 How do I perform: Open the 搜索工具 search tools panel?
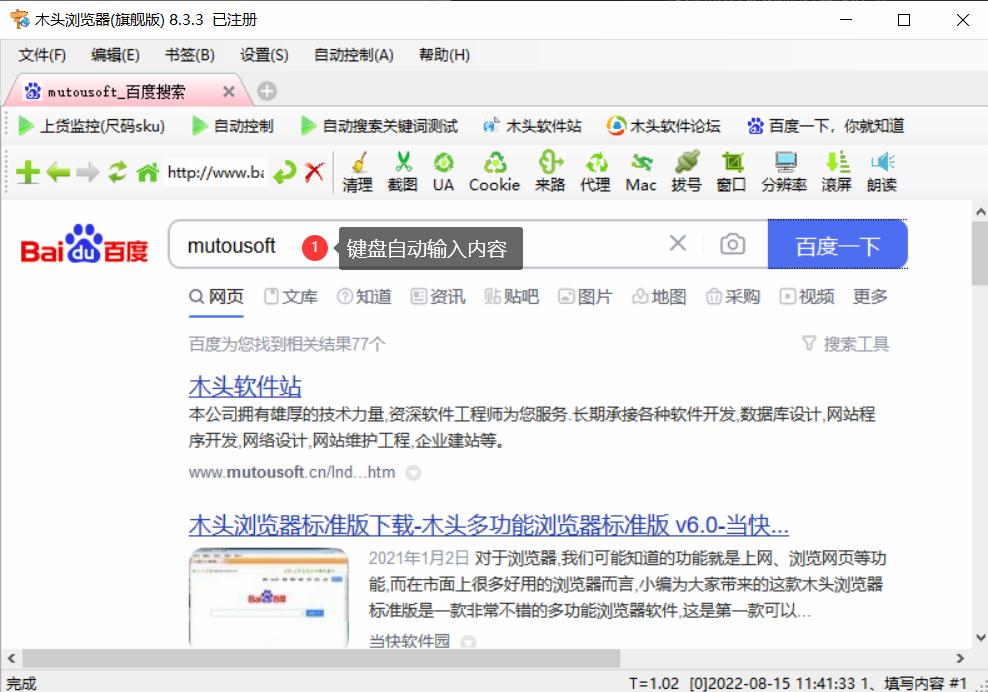(846, 343)
